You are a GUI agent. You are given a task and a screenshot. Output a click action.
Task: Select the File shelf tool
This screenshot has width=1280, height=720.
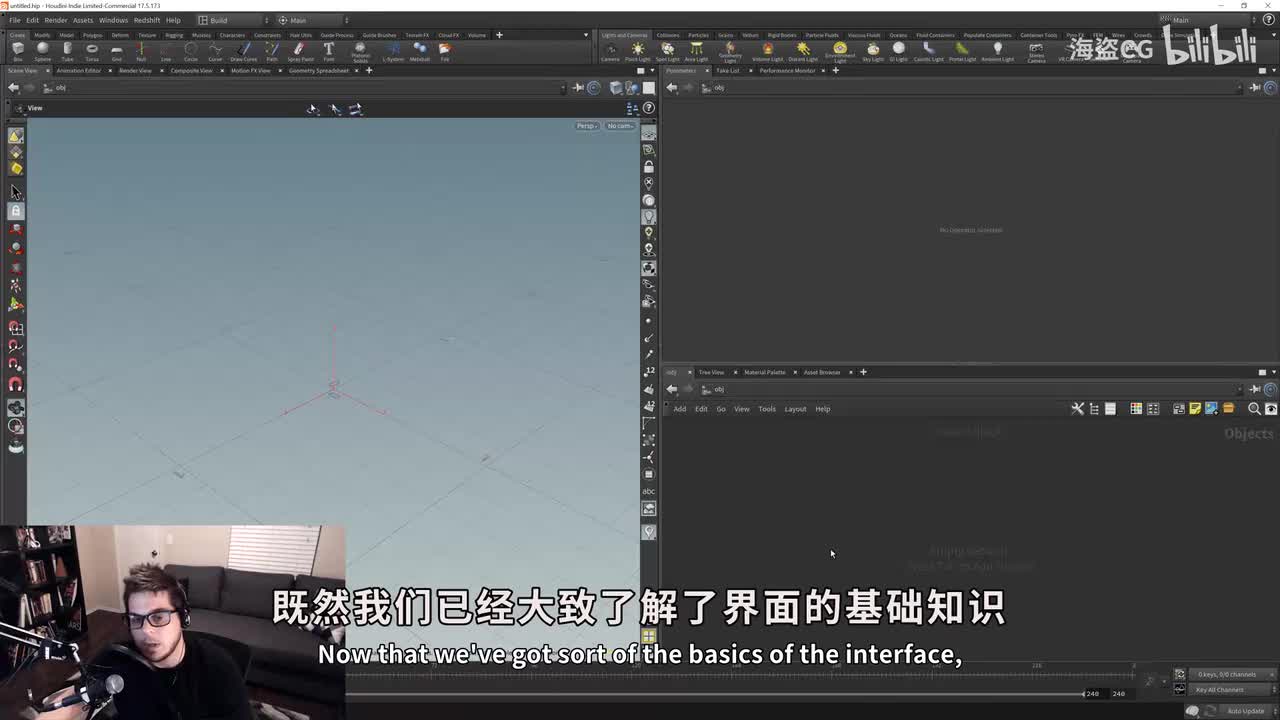pos(445,51)
